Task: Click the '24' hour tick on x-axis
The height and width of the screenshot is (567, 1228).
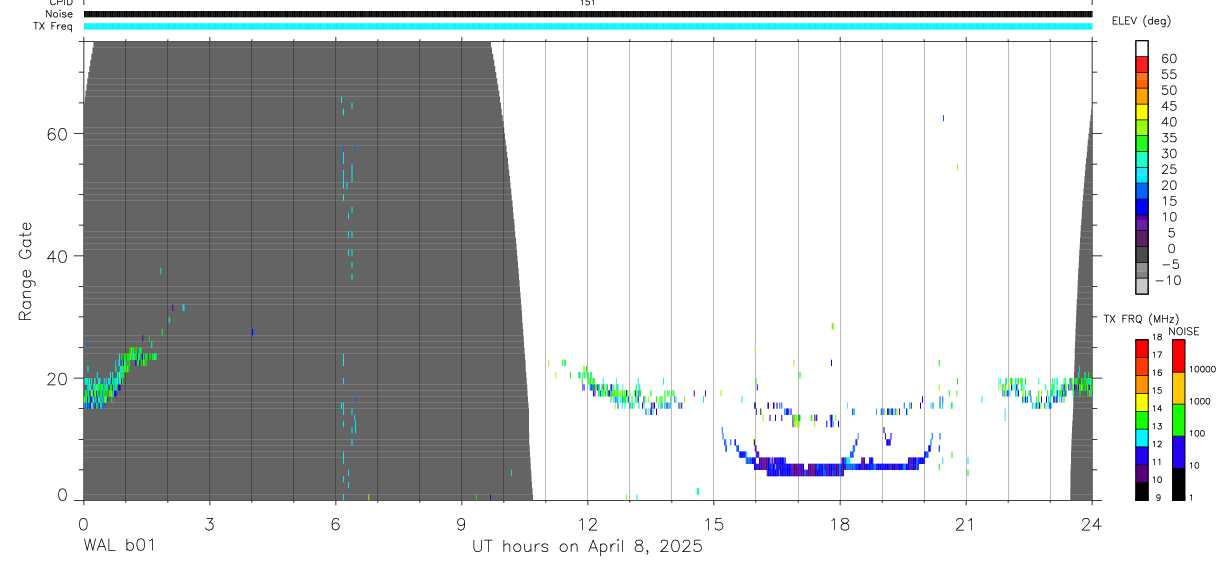Action: (1091, 524)
